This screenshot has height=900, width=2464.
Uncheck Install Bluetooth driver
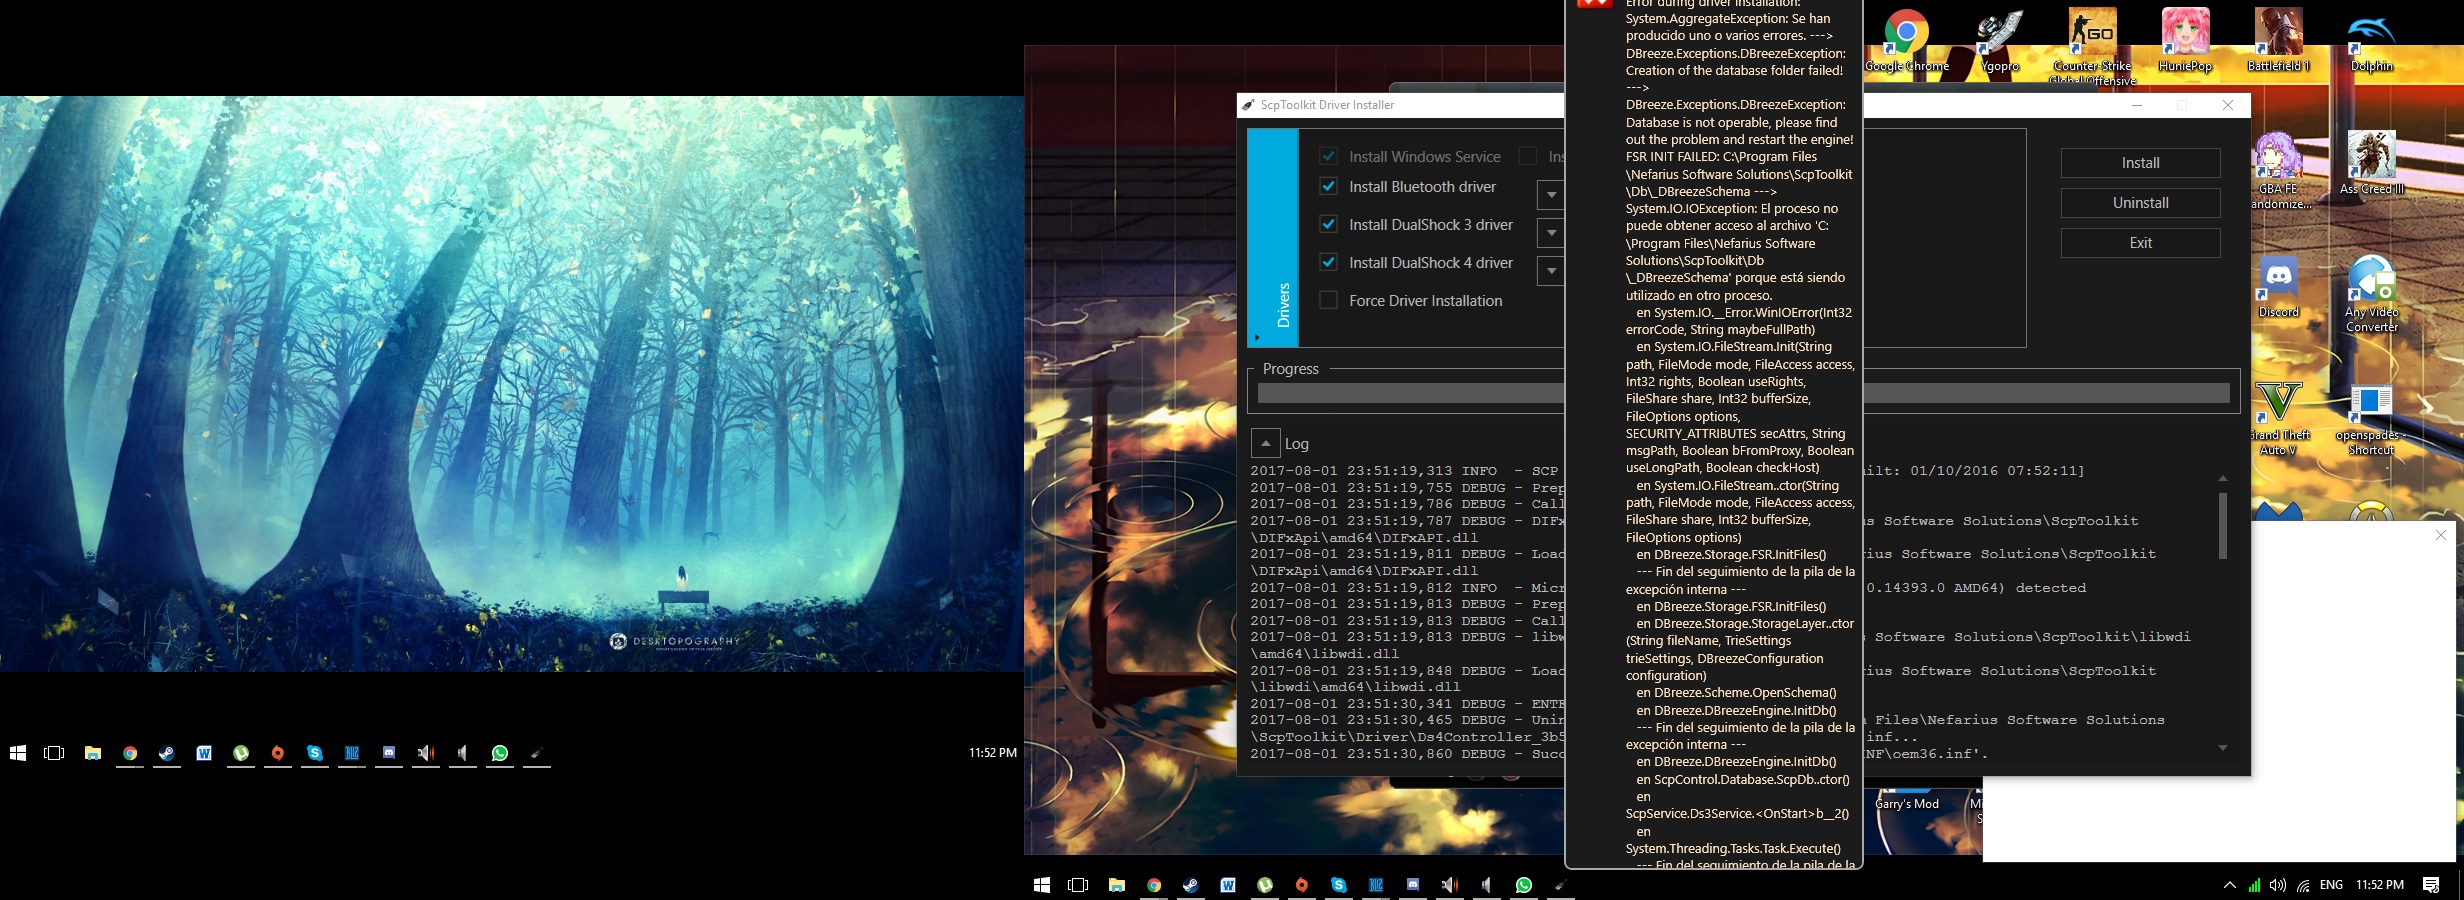coord(1329,186)
